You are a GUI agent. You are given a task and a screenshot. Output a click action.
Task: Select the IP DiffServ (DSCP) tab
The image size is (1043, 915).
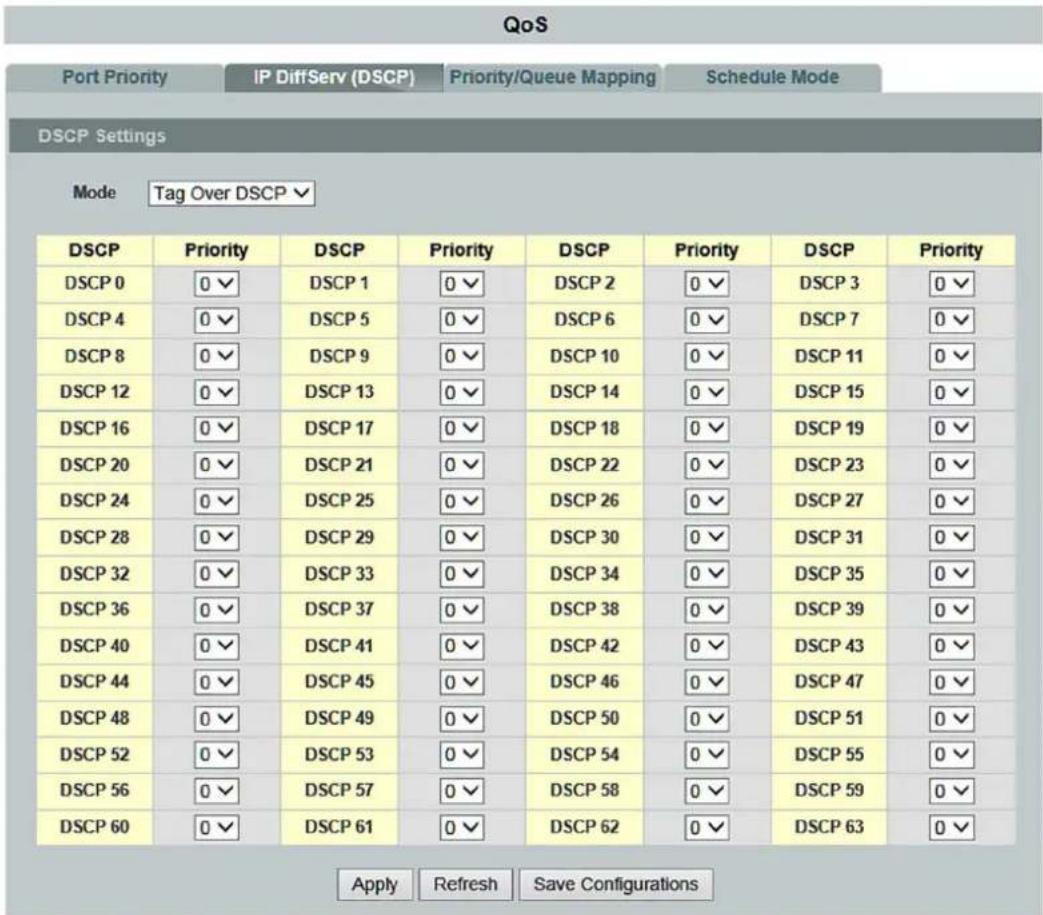coord(334,78)
